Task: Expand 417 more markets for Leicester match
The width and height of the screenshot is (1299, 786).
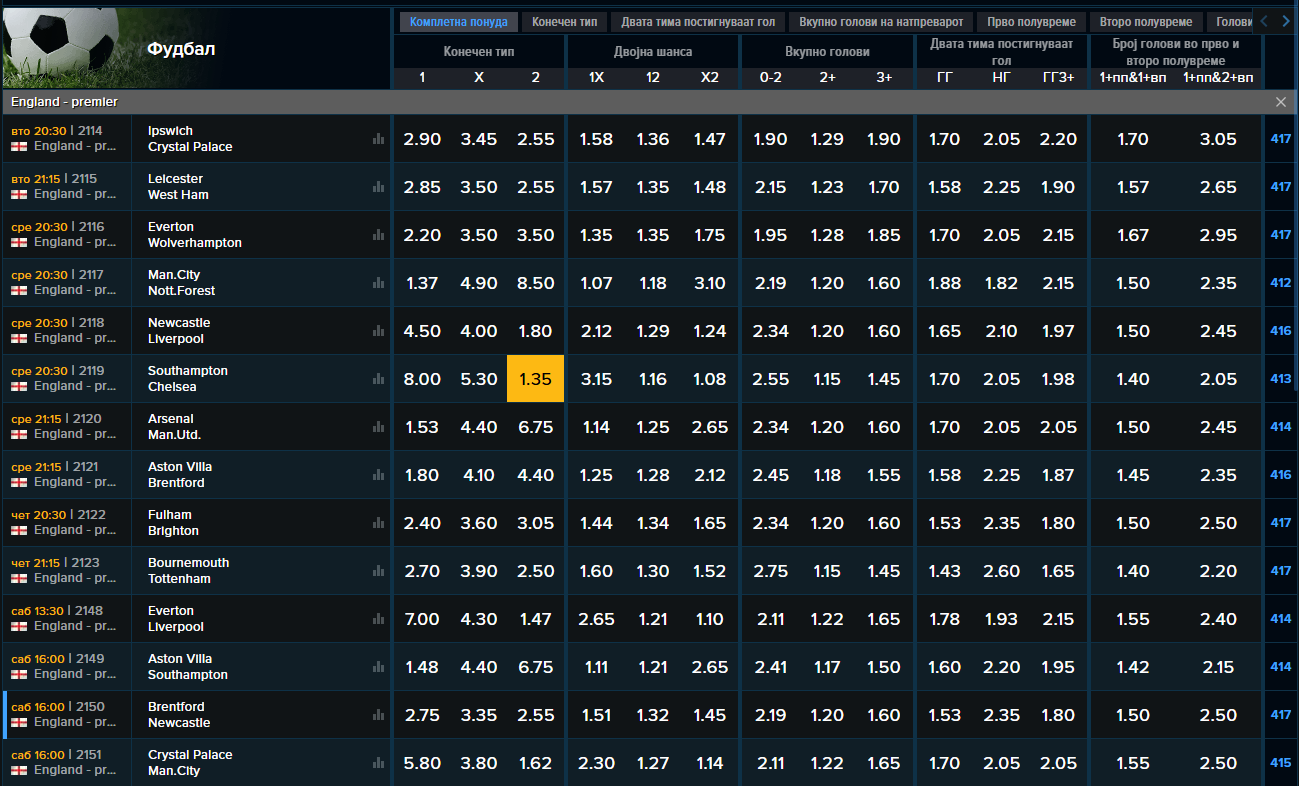Action: tap(1281, 187)
